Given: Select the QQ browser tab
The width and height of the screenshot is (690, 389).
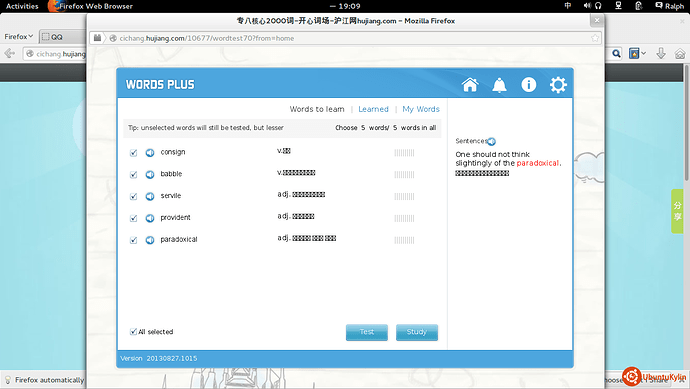Looking at the screenshot, I should coord(62,37).
